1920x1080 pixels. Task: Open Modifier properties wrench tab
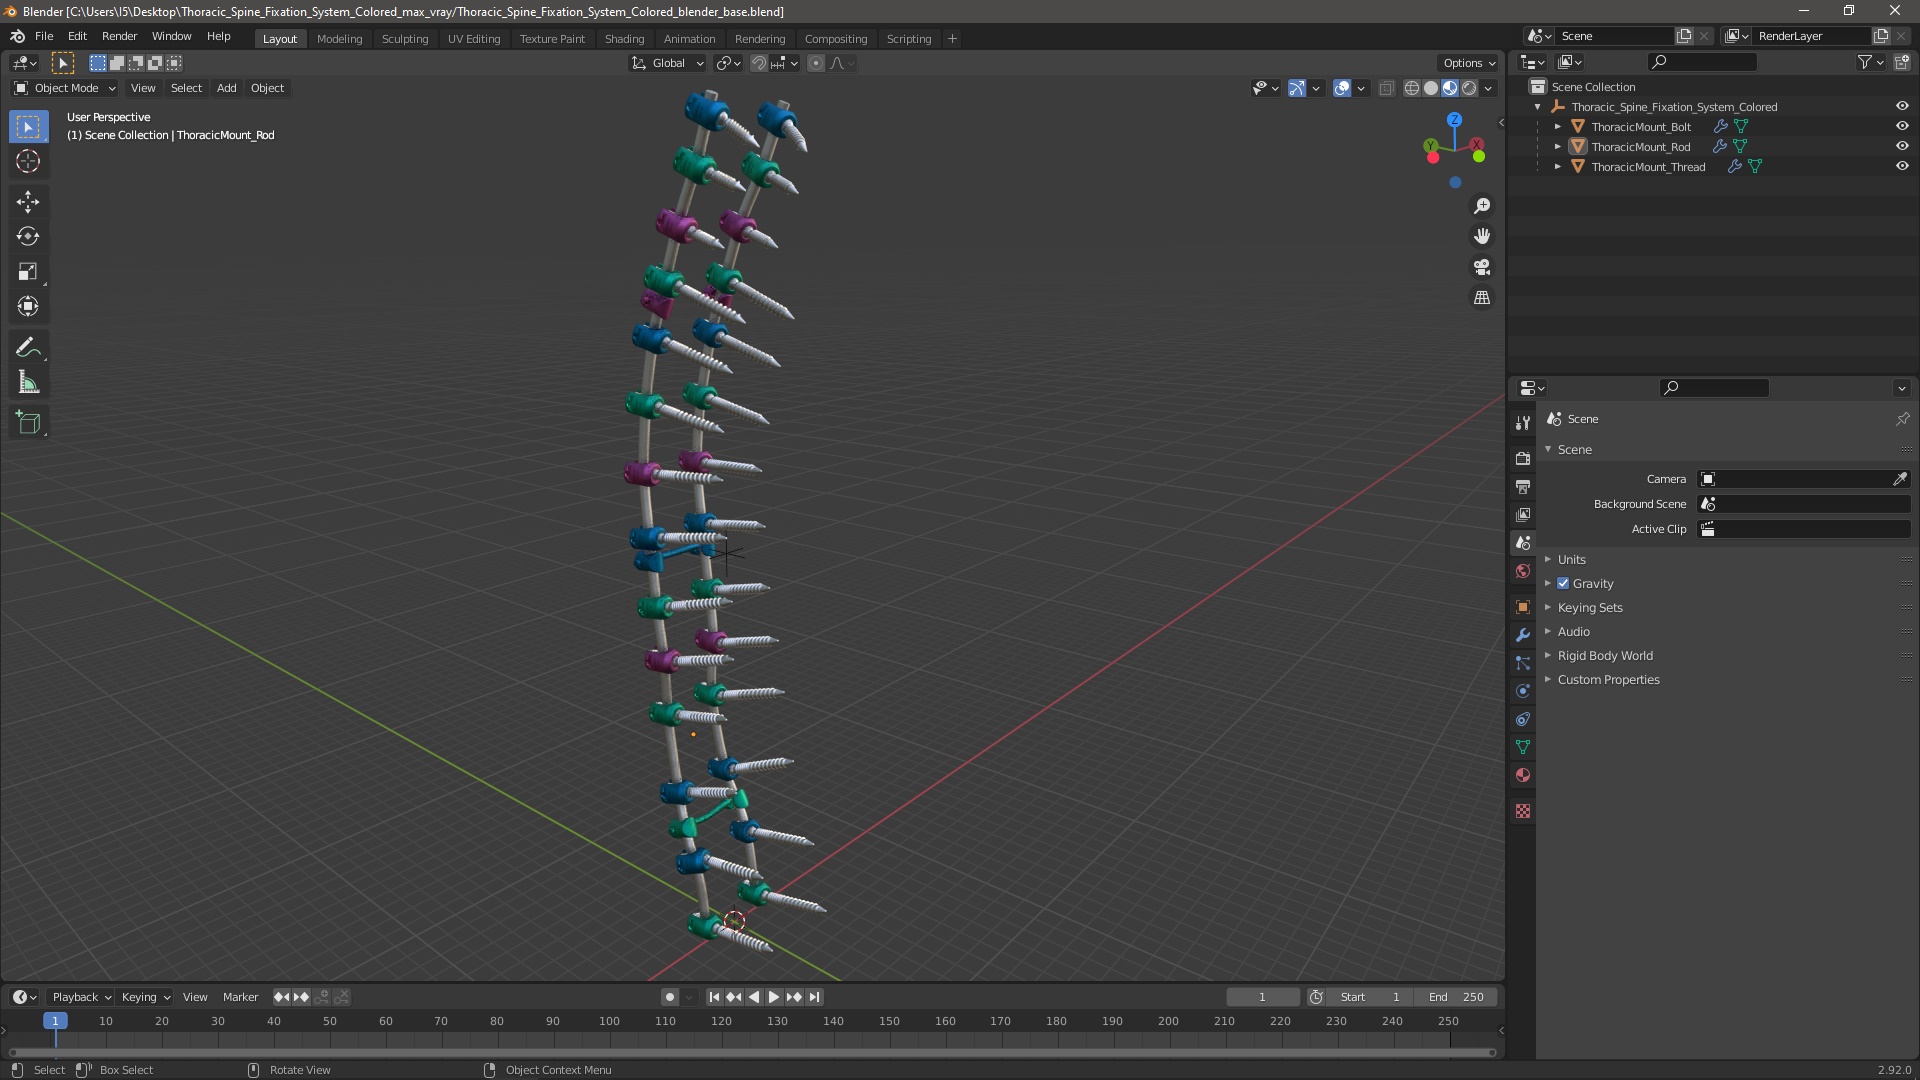pyautogui.click(x=1523, y=635)
